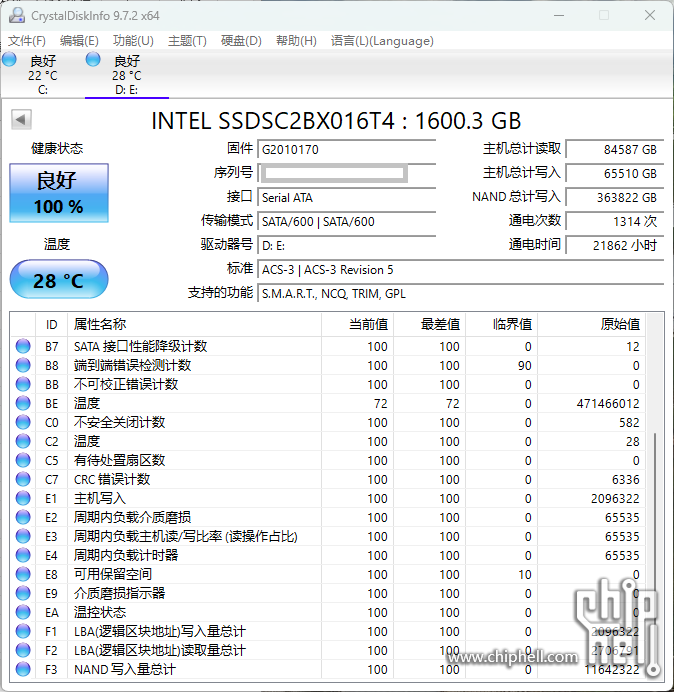Click the CrystalDiskInfo app icon in title bar
The image size is (674, 692).
[x=16, y=15]
